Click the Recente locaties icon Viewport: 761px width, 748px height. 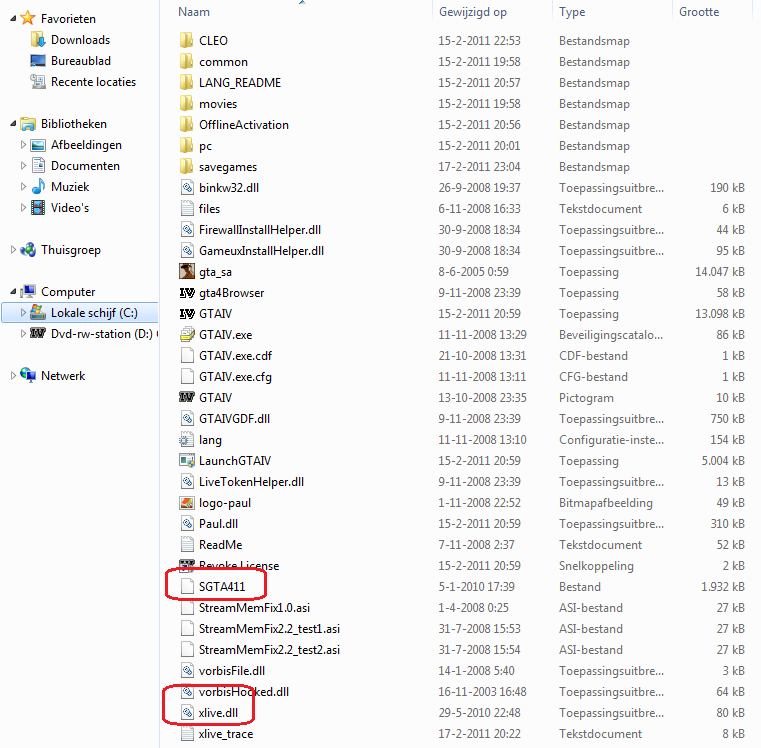pos(38,82)
